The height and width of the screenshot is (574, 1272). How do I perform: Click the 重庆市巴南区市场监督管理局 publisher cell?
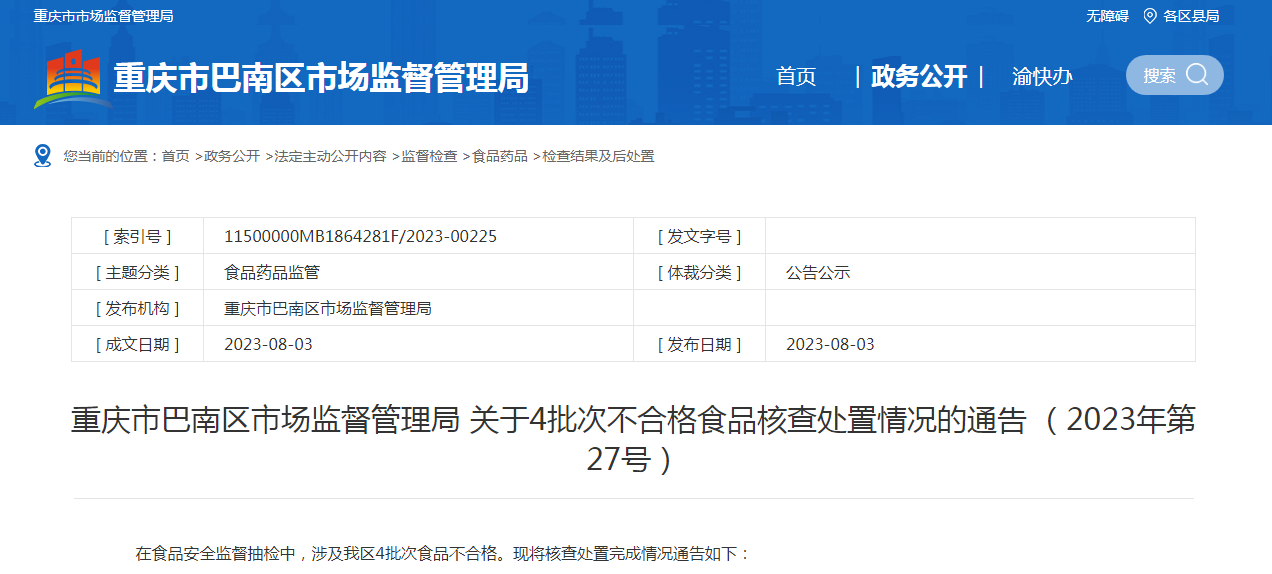418,308
